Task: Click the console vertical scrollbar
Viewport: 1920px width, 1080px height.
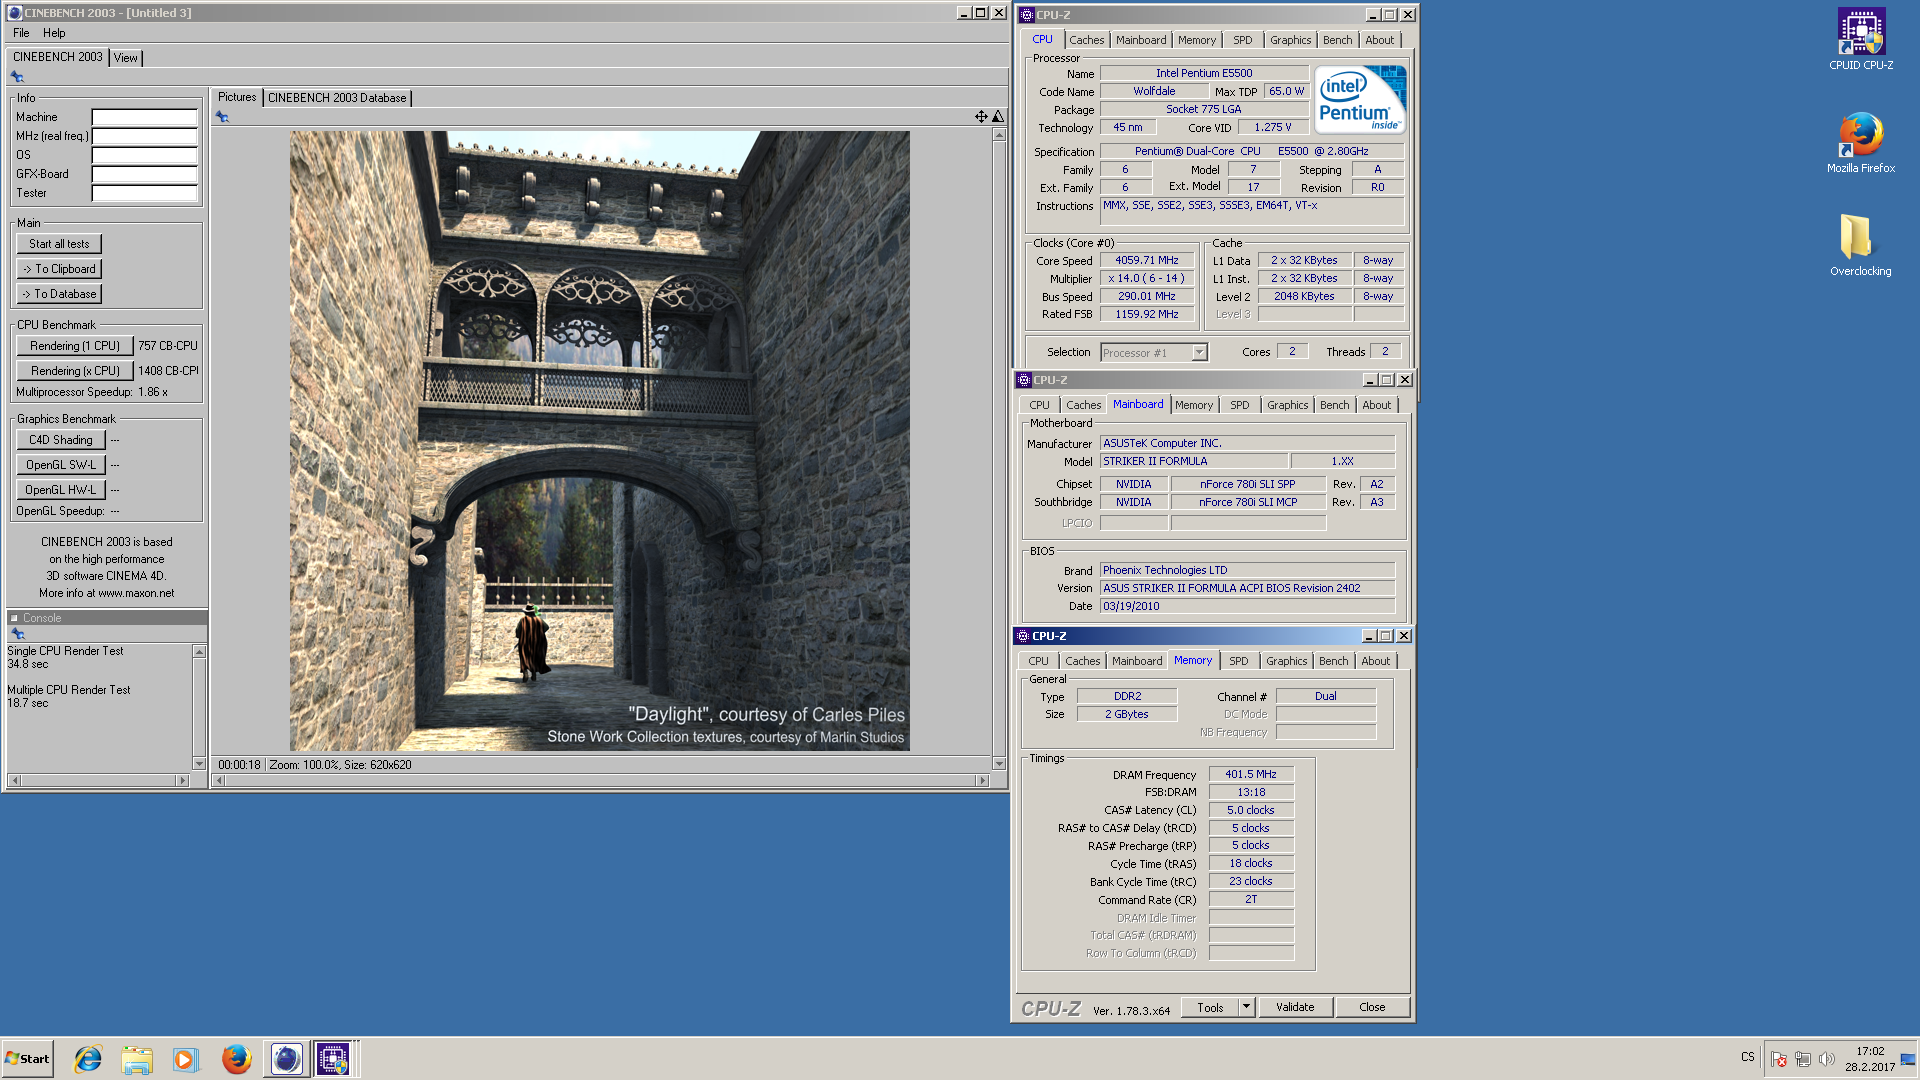Action: [x=199, y=707]
